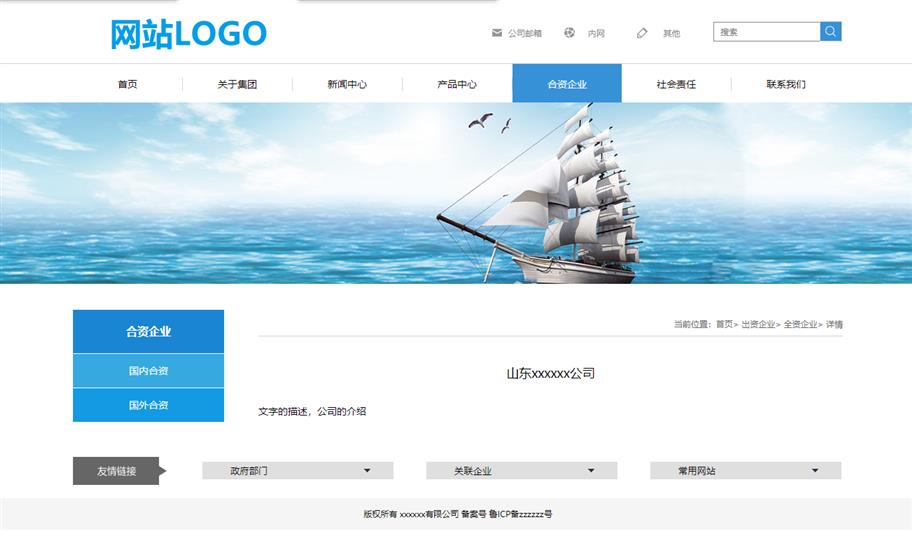Click the 其他 pencil icon
The image size is (912, 538).
pos(642,33)
